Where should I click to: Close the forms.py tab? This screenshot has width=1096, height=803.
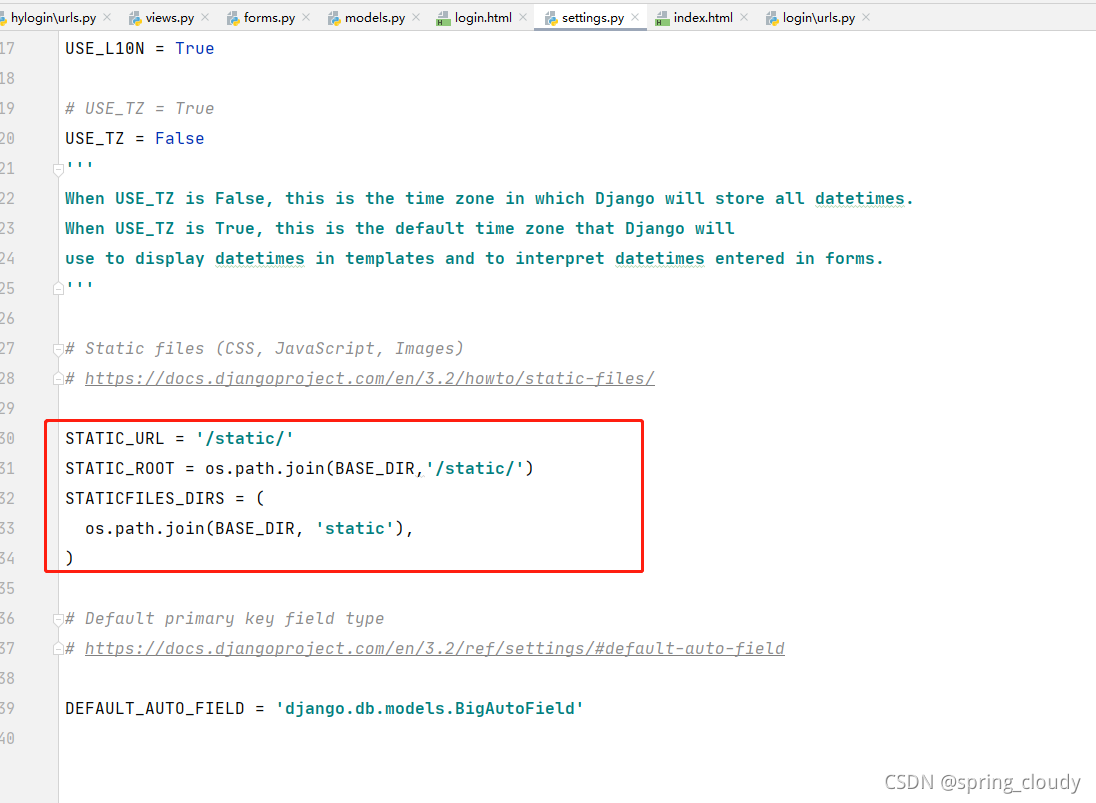(x=306, y=17)
